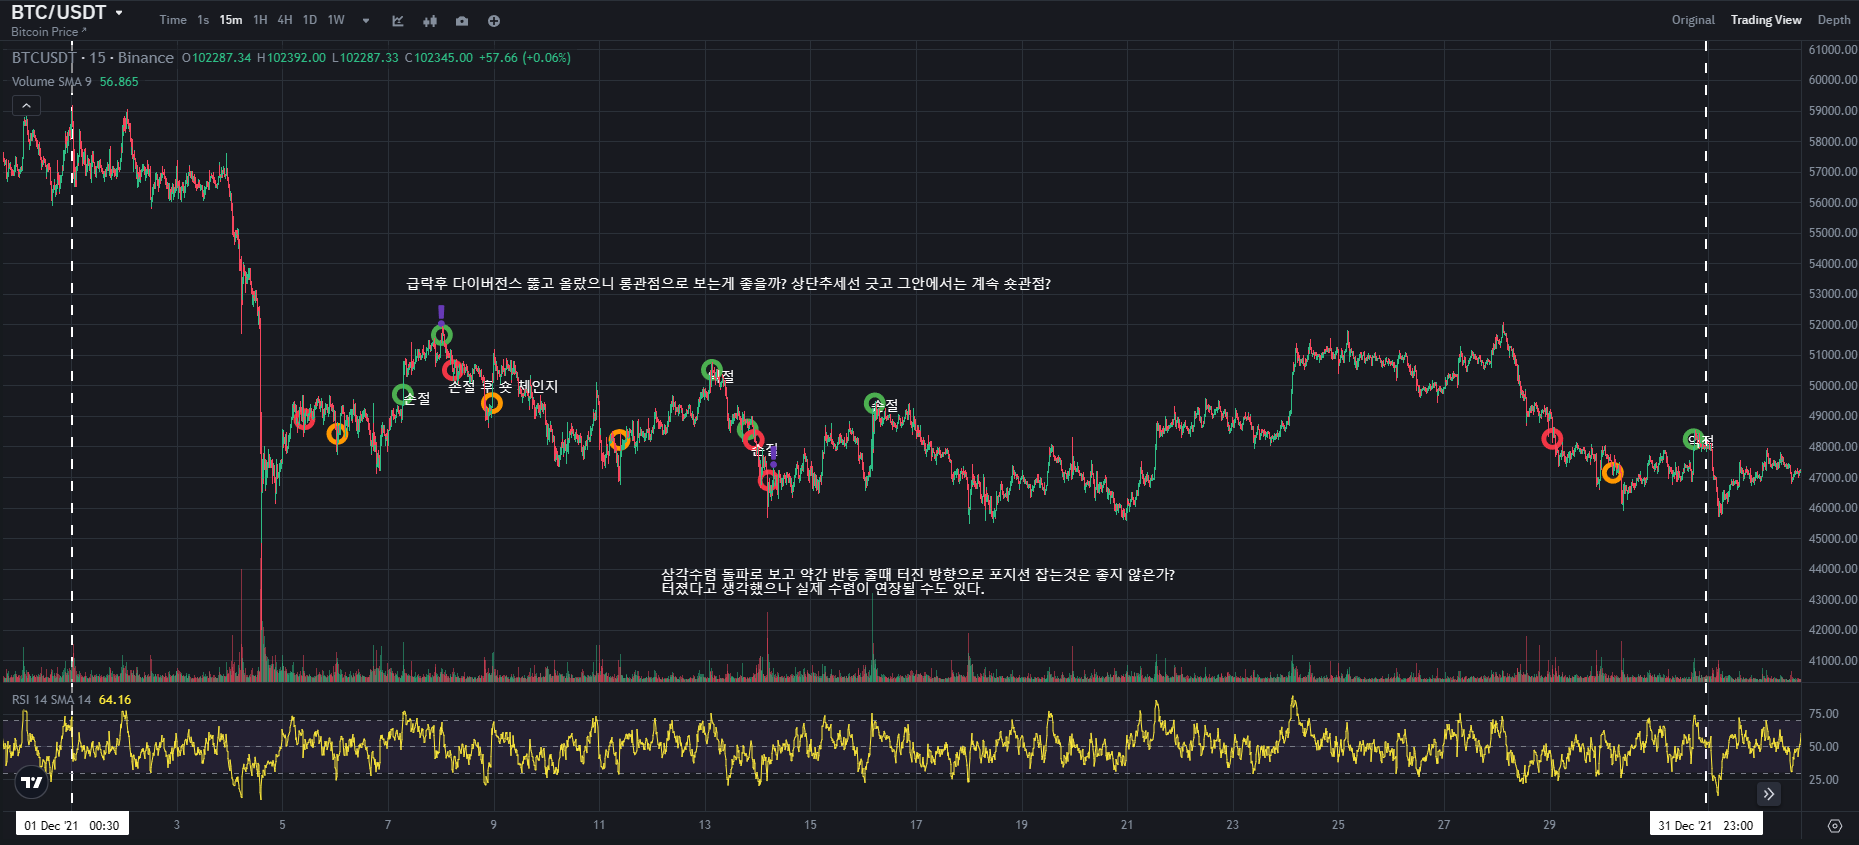Click the change value +57.66 (+0.06%)
Viewport: 1859px width, 845px height.
pos(525,58)
